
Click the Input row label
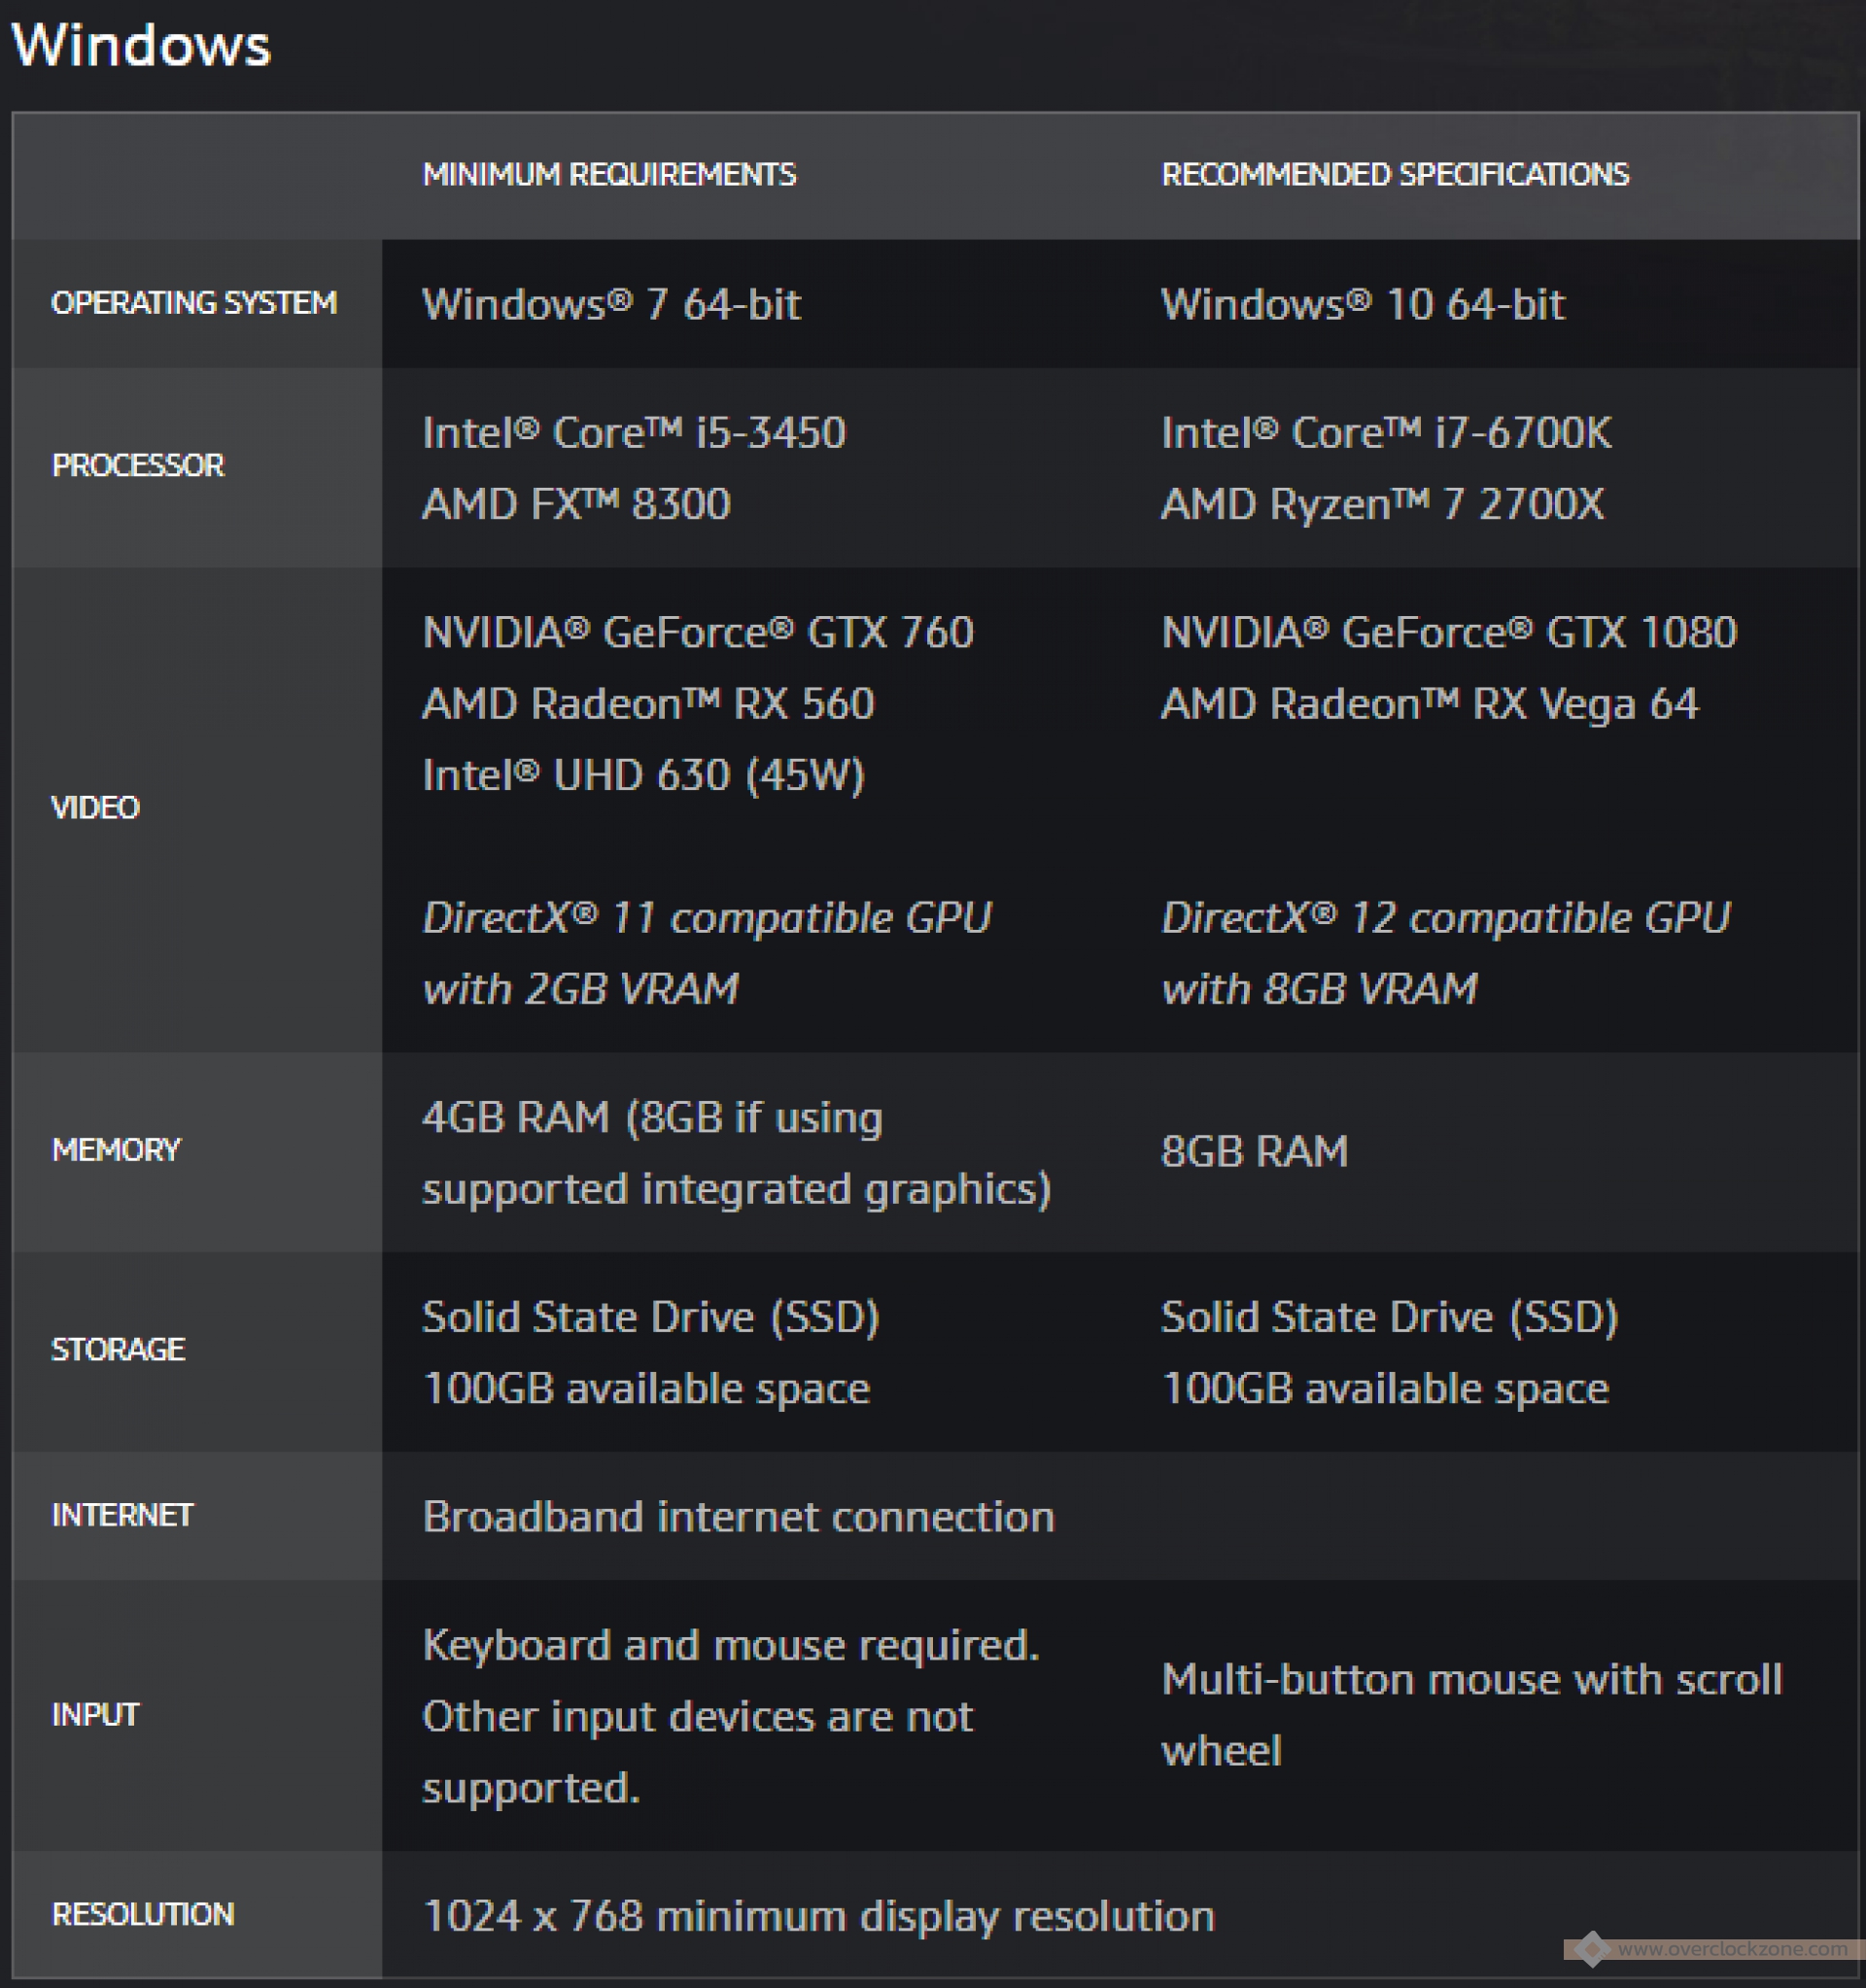(95, 1715)
